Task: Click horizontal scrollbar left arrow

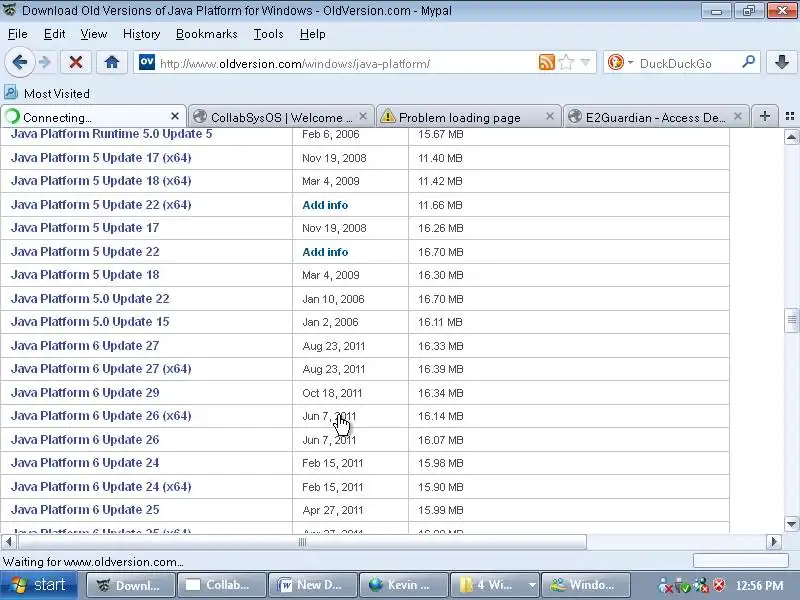Action: coord(8,541)
